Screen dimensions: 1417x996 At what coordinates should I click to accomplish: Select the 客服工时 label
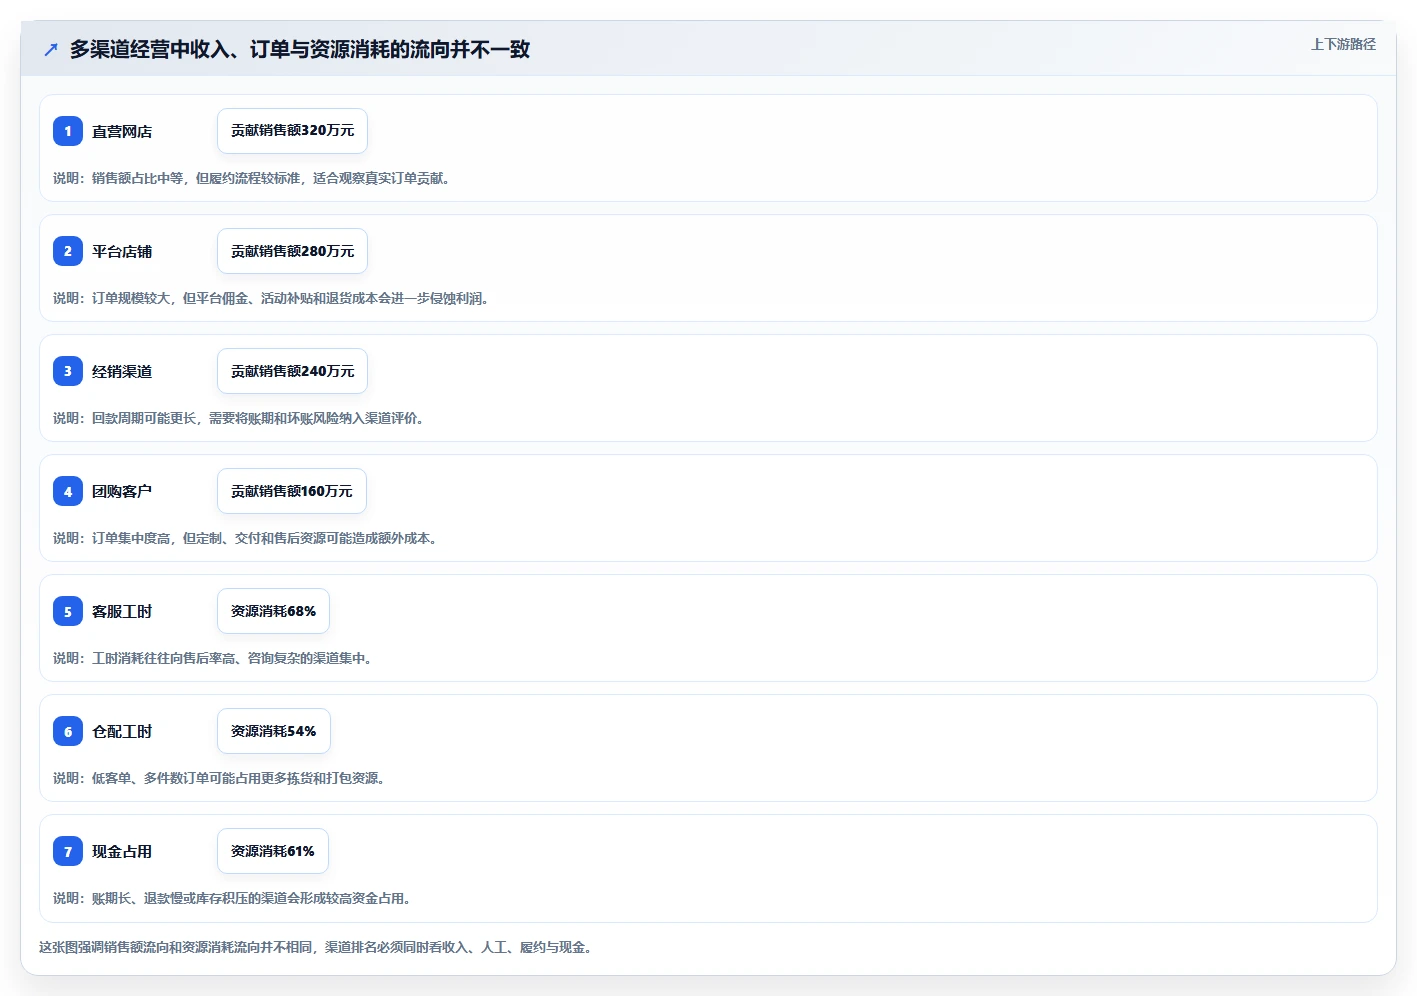point(122,611)
